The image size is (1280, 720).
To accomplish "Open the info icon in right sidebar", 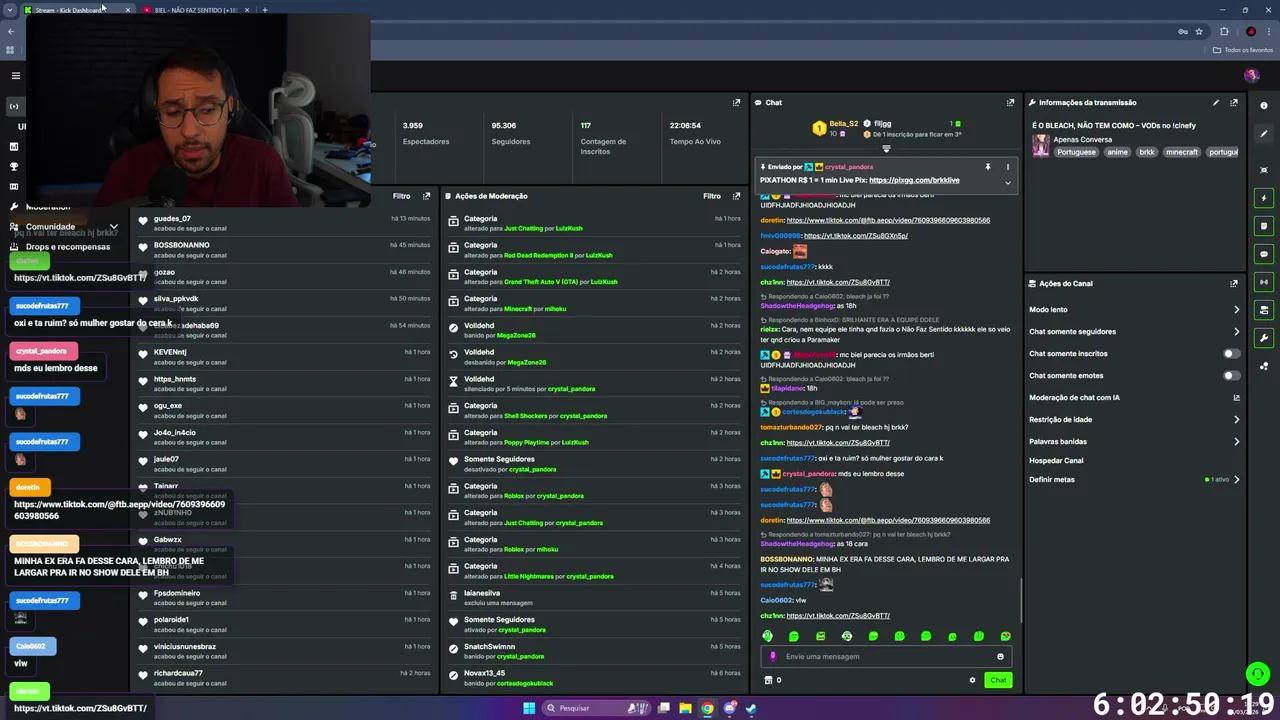I will click(1264, 106).
